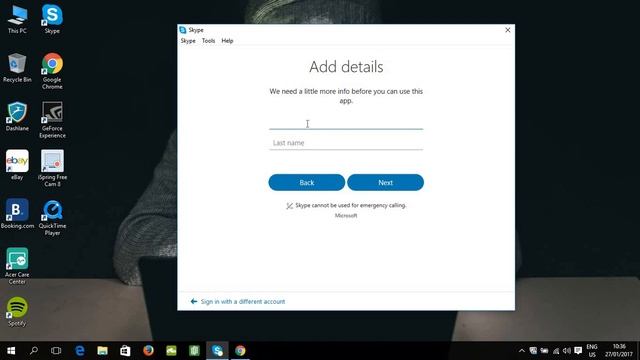Screen dimensions: 640x360
Task: Open the Help menu
Action: tap(227, 41)
